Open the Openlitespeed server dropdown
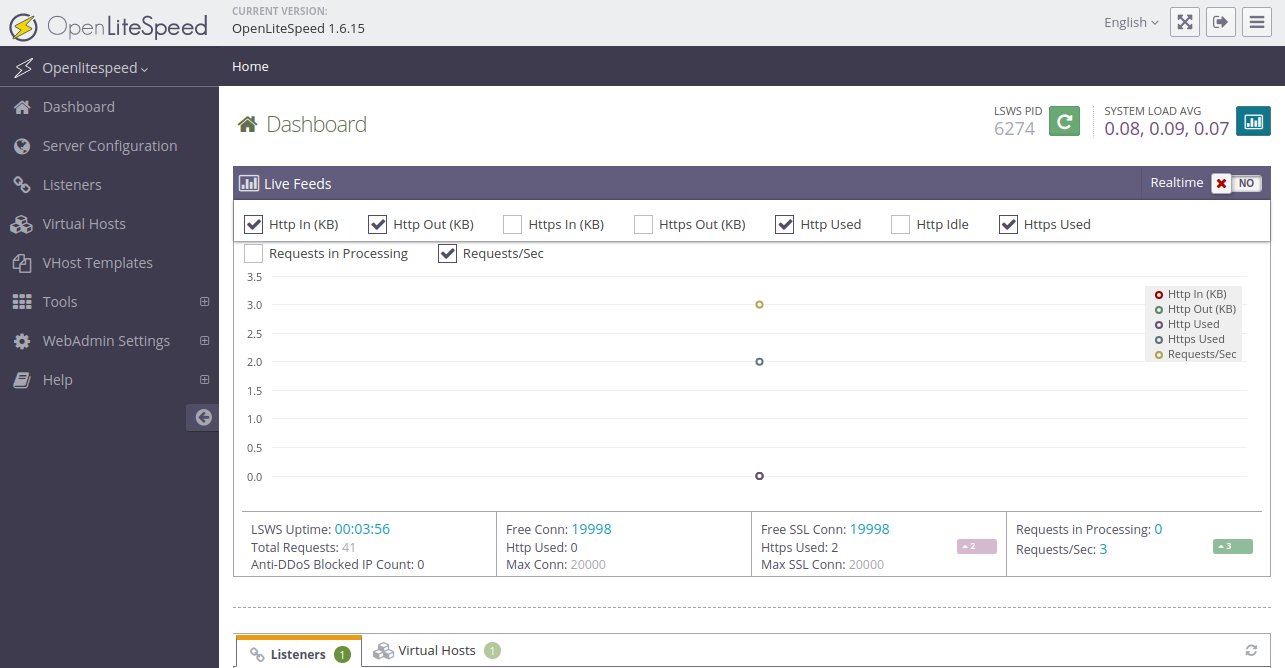 (95, 68)
